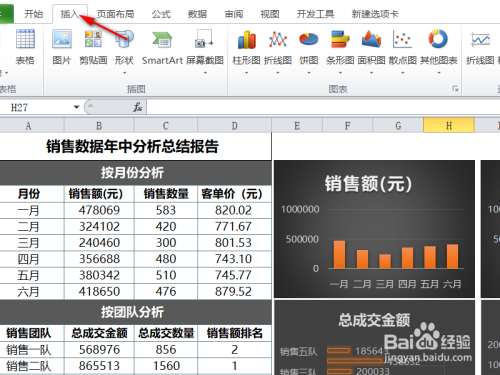Screen dimensions: 500x375
Task: Select column F header
Action: pos(348,126)
